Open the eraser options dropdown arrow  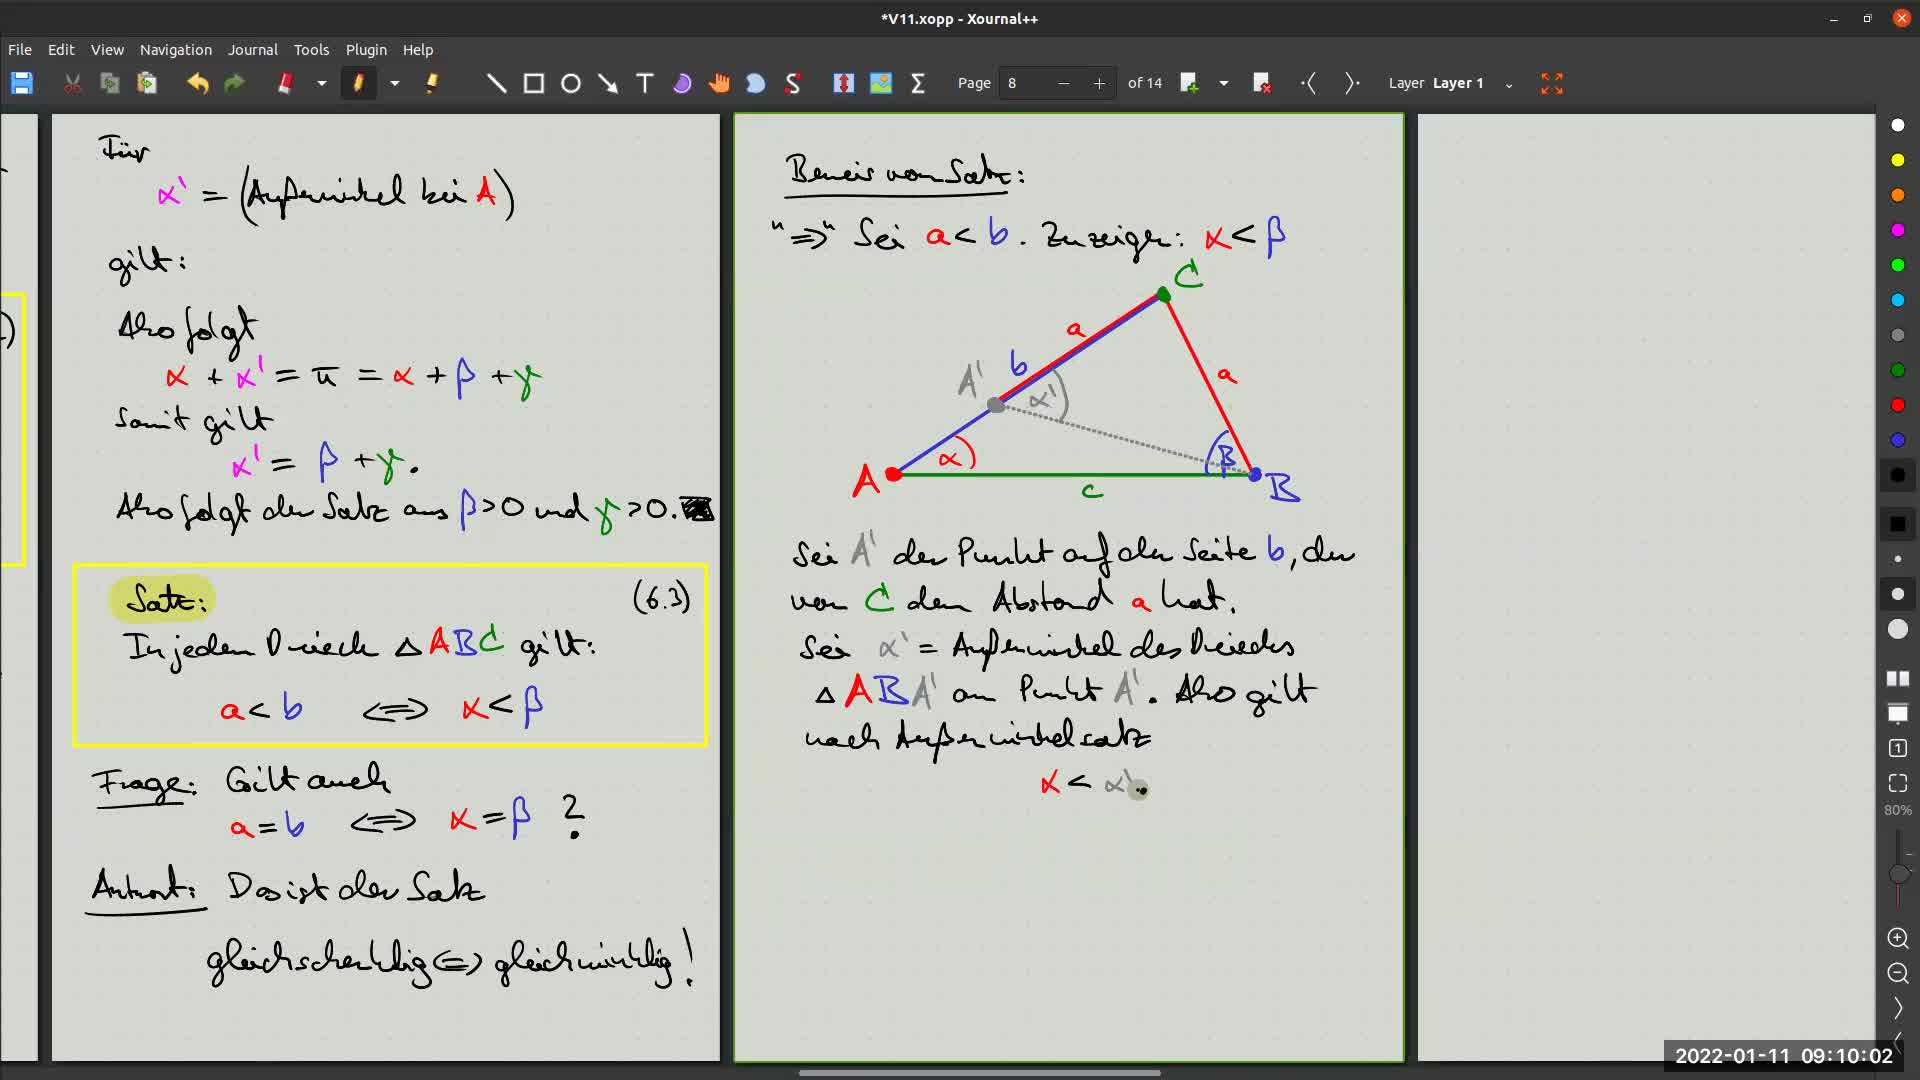tap(322, 84)
